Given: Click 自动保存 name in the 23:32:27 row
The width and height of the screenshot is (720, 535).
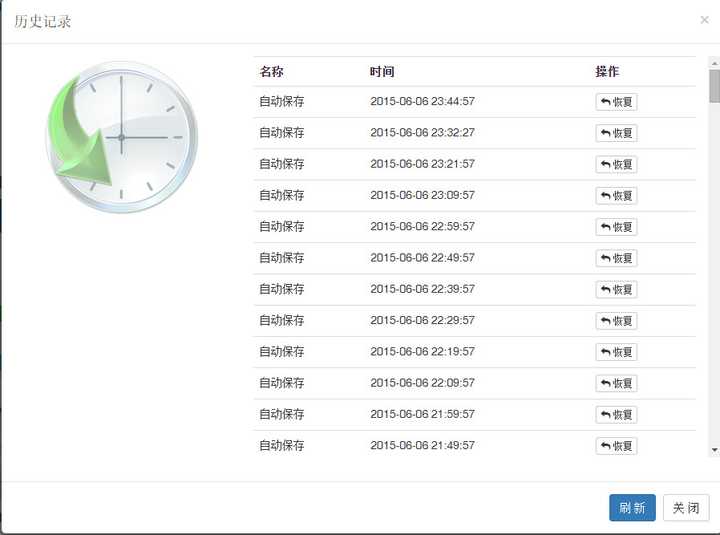Looking at the screenshot, I should coord(281,132).
